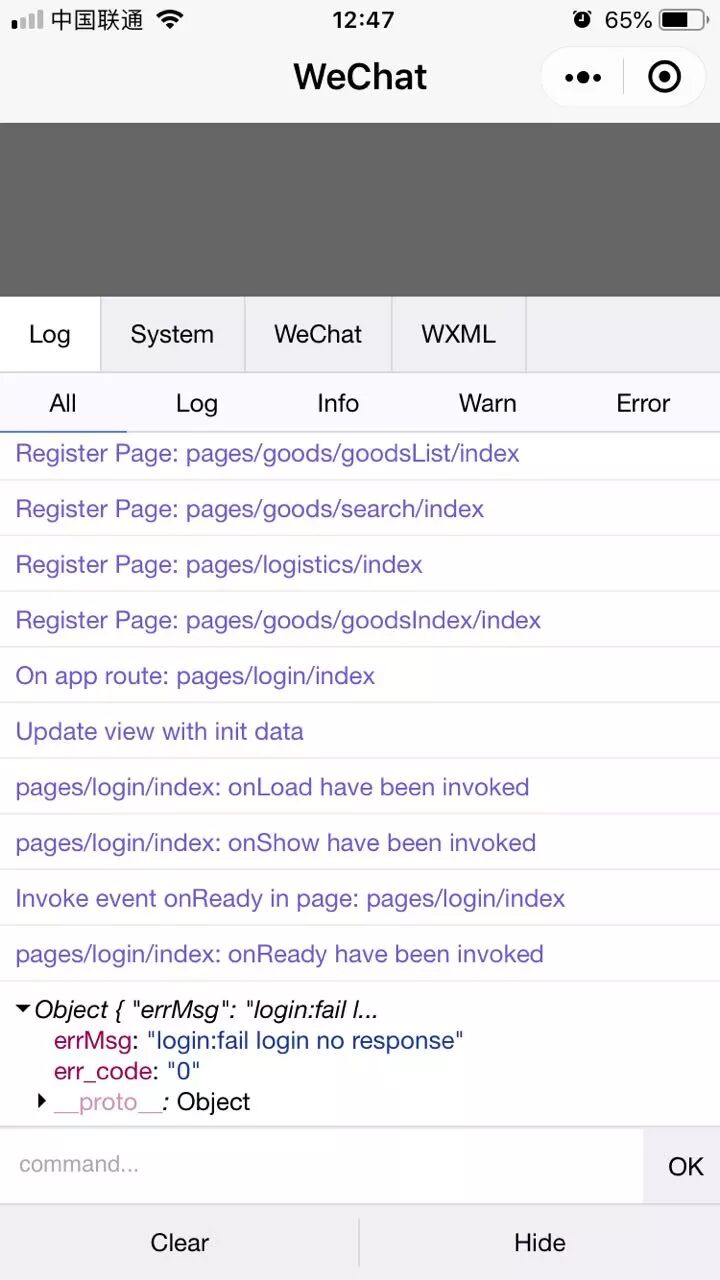
Task: Expand the __proto__ Object node
Action: 42,1101
